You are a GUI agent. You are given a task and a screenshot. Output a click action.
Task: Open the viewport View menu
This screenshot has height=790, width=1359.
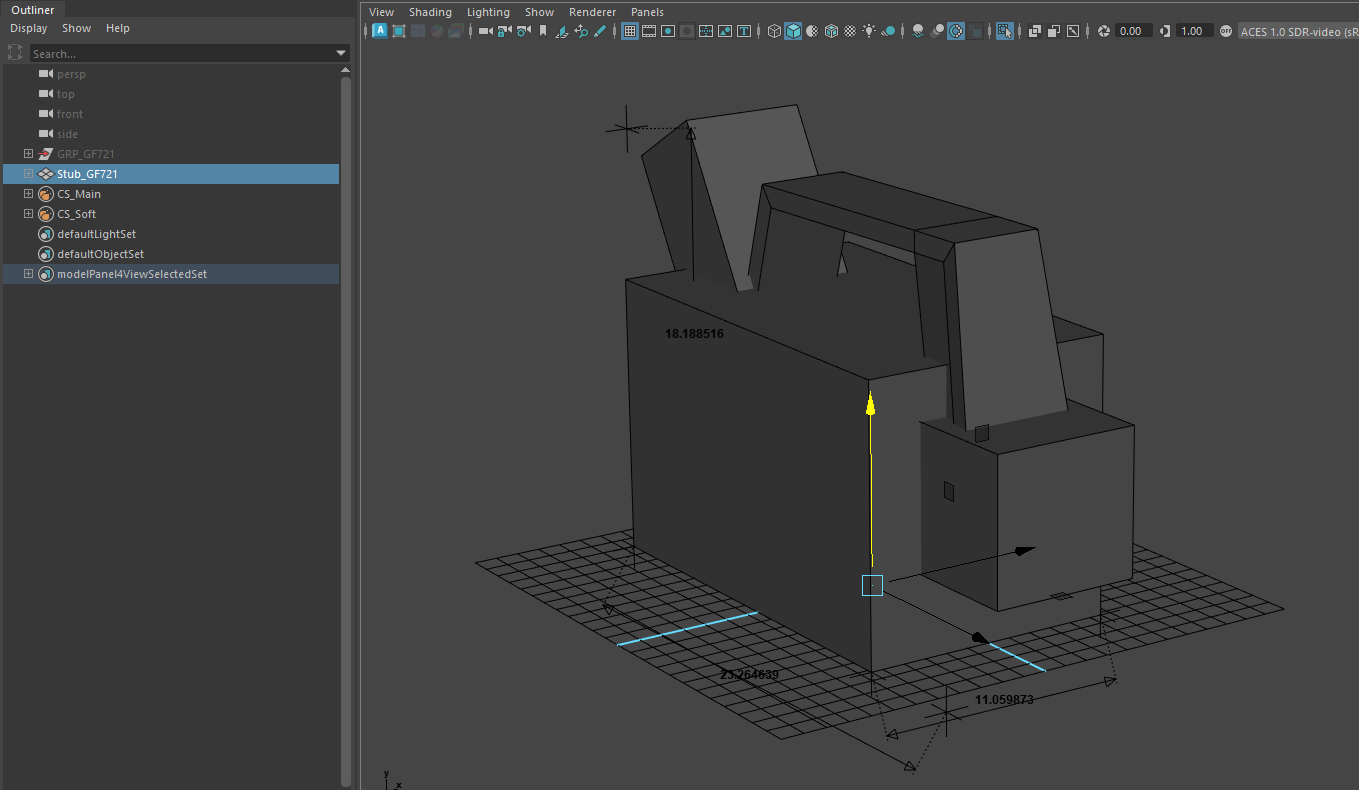point(381,12)
